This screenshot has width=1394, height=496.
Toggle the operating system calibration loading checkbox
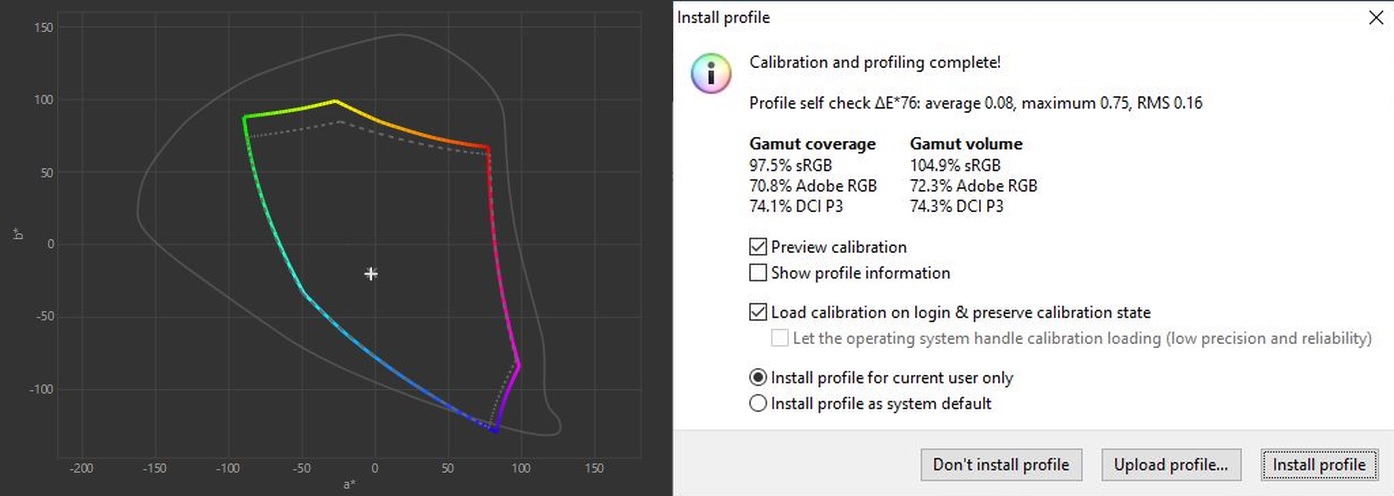click(780, 338)
